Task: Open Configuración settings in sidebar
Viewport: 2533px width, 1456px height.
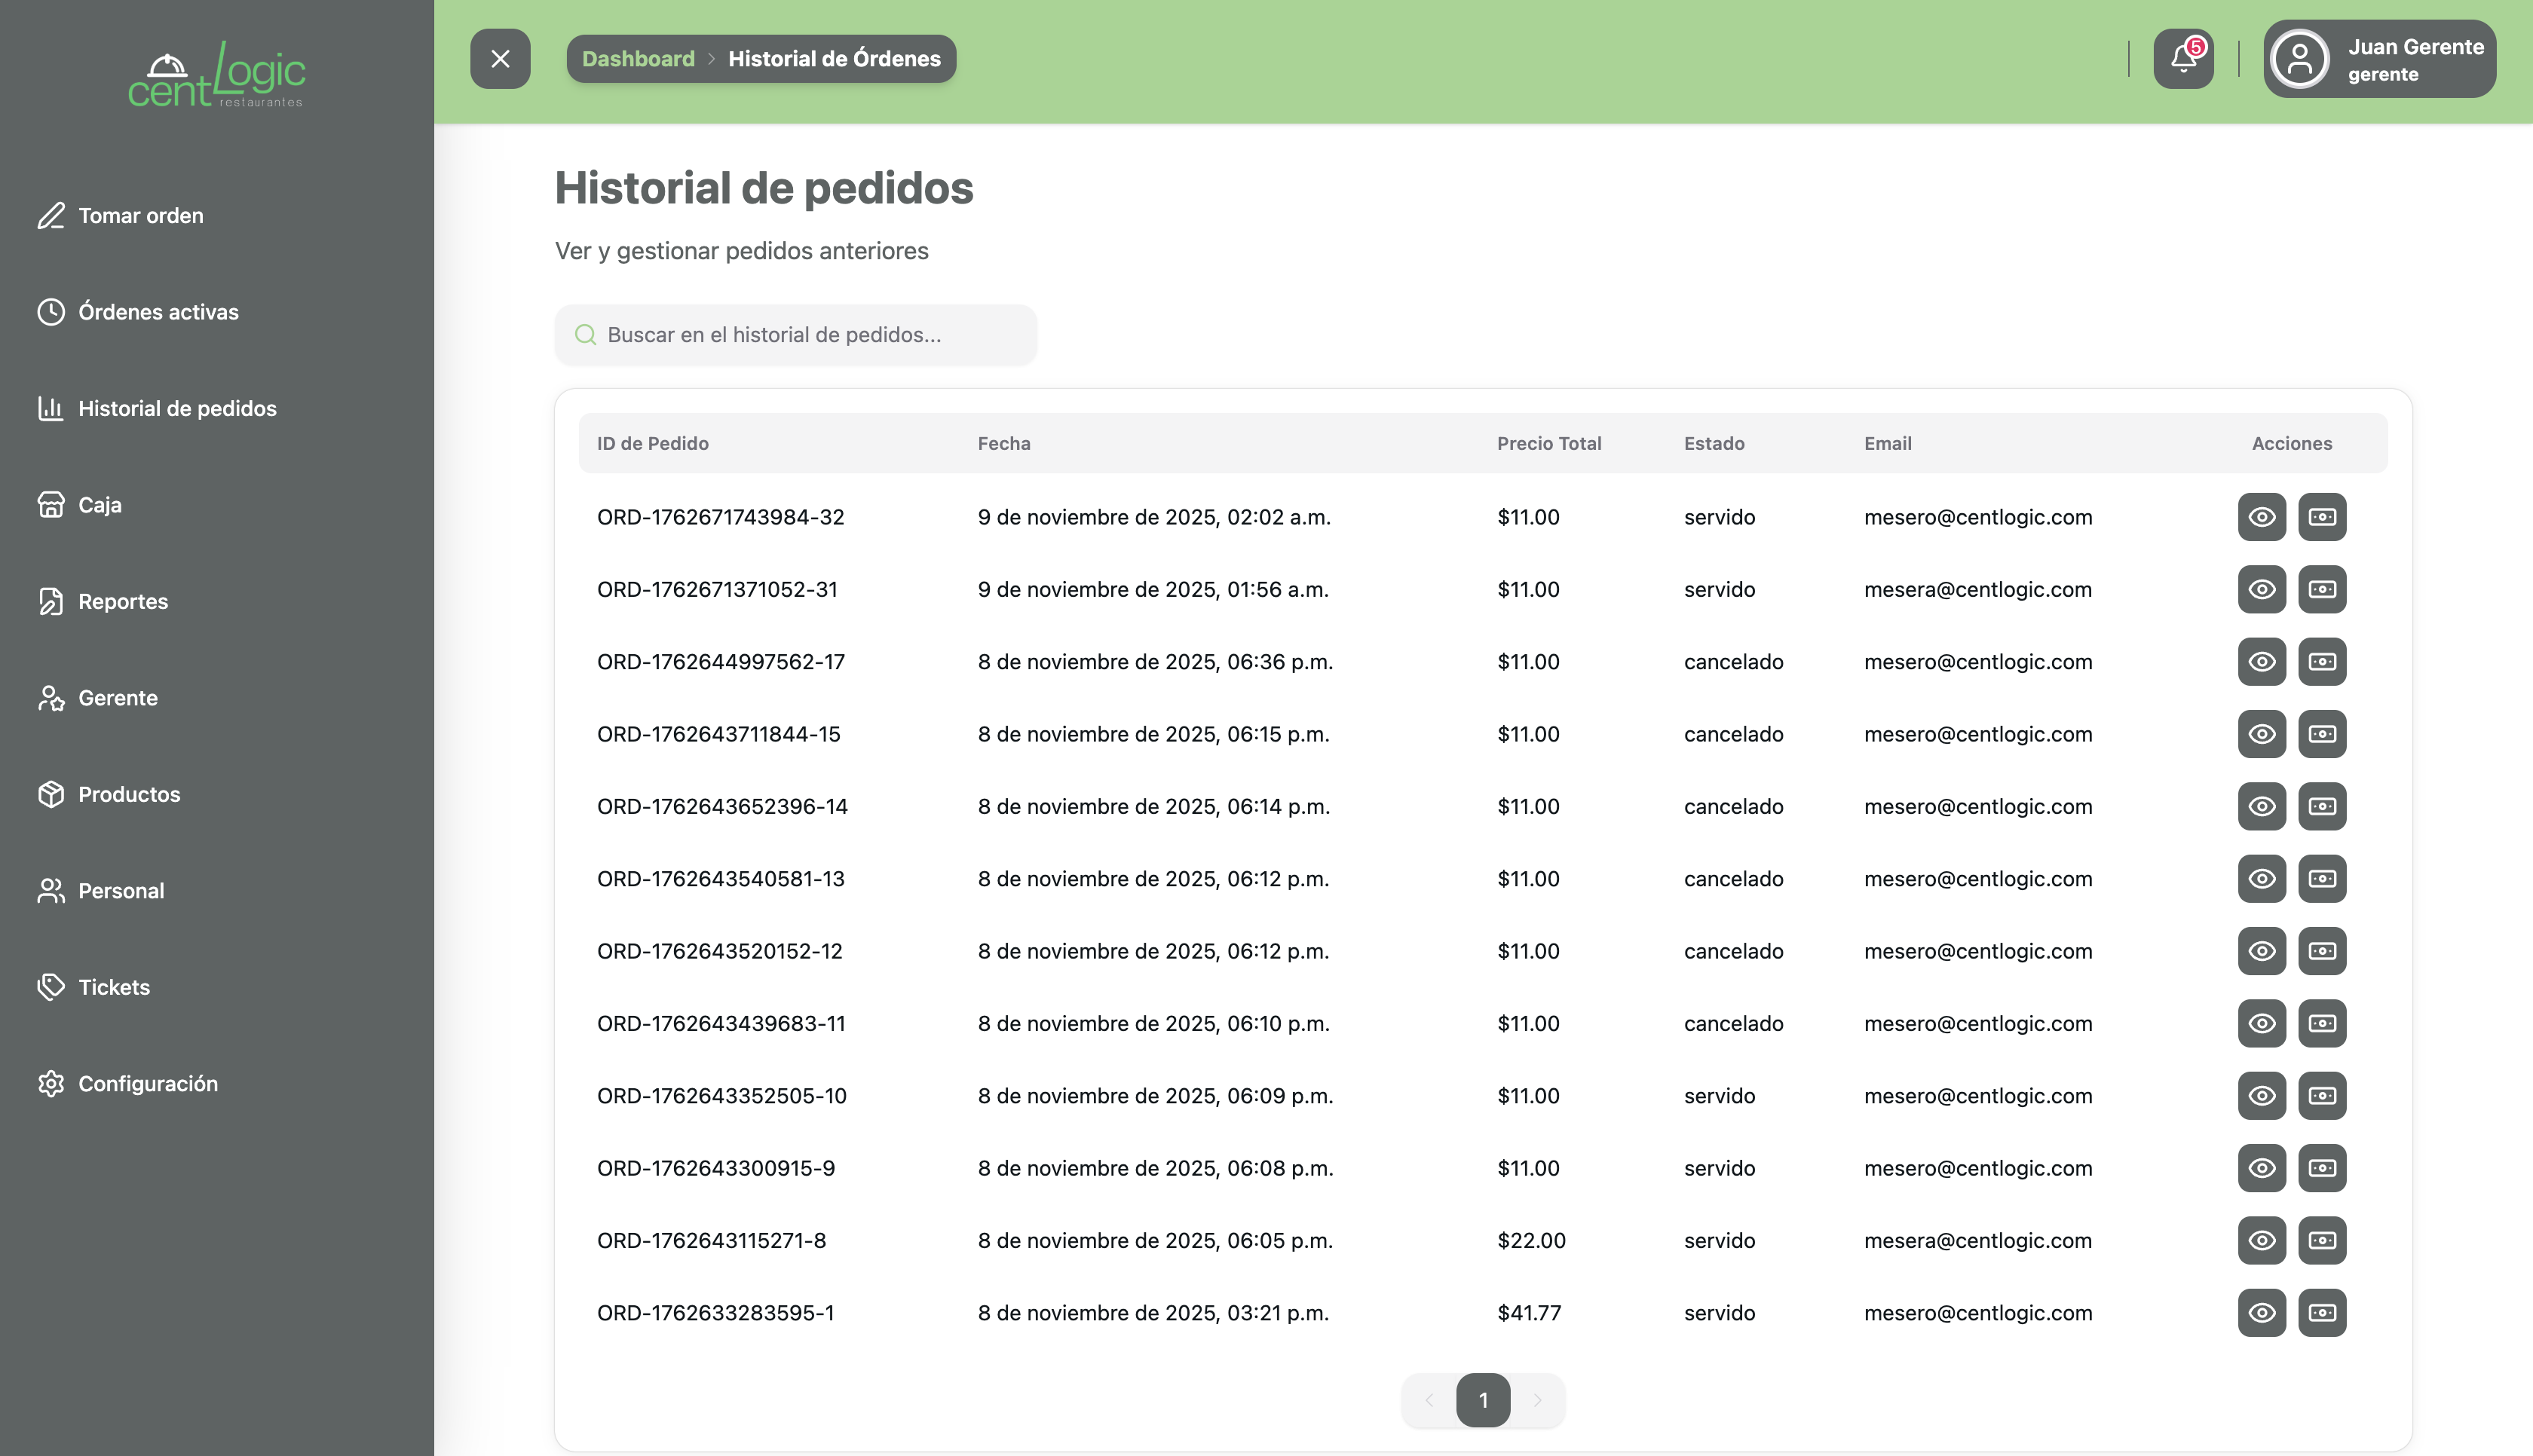Action: tap(147, 1084)
